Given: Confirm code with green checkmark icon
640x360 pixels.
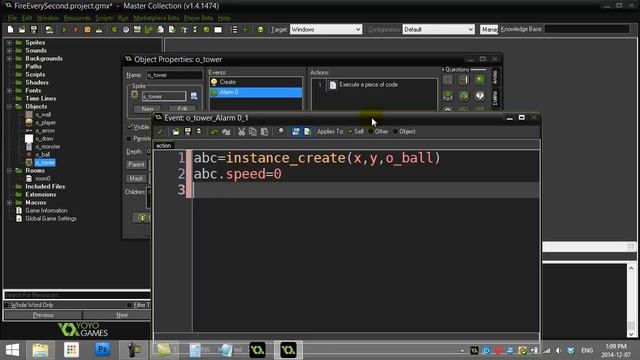Looking at the screenshot, I should point(160,131).
